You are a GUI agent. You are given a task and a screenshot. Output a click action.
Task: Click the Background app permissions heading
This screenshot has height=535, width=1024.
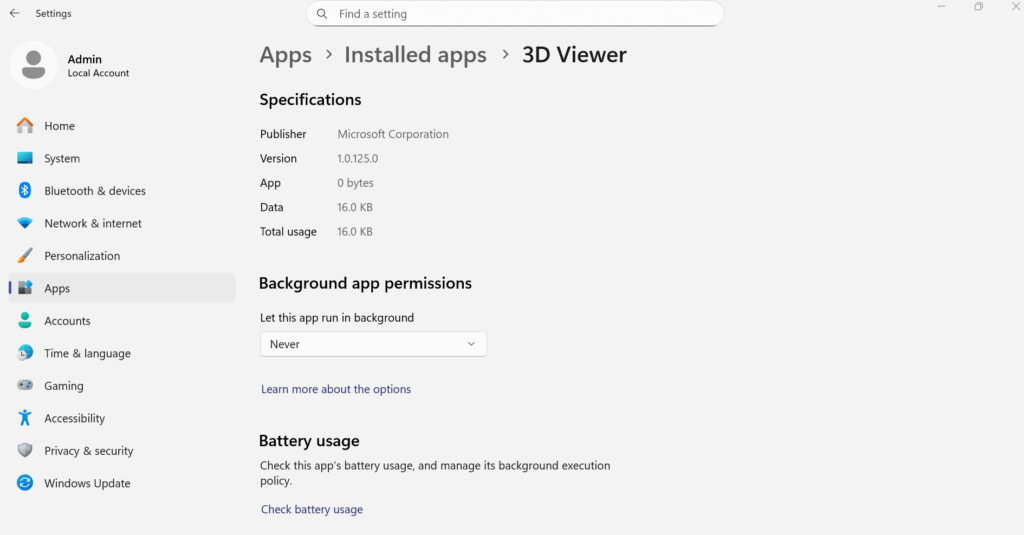coord(365,283)
